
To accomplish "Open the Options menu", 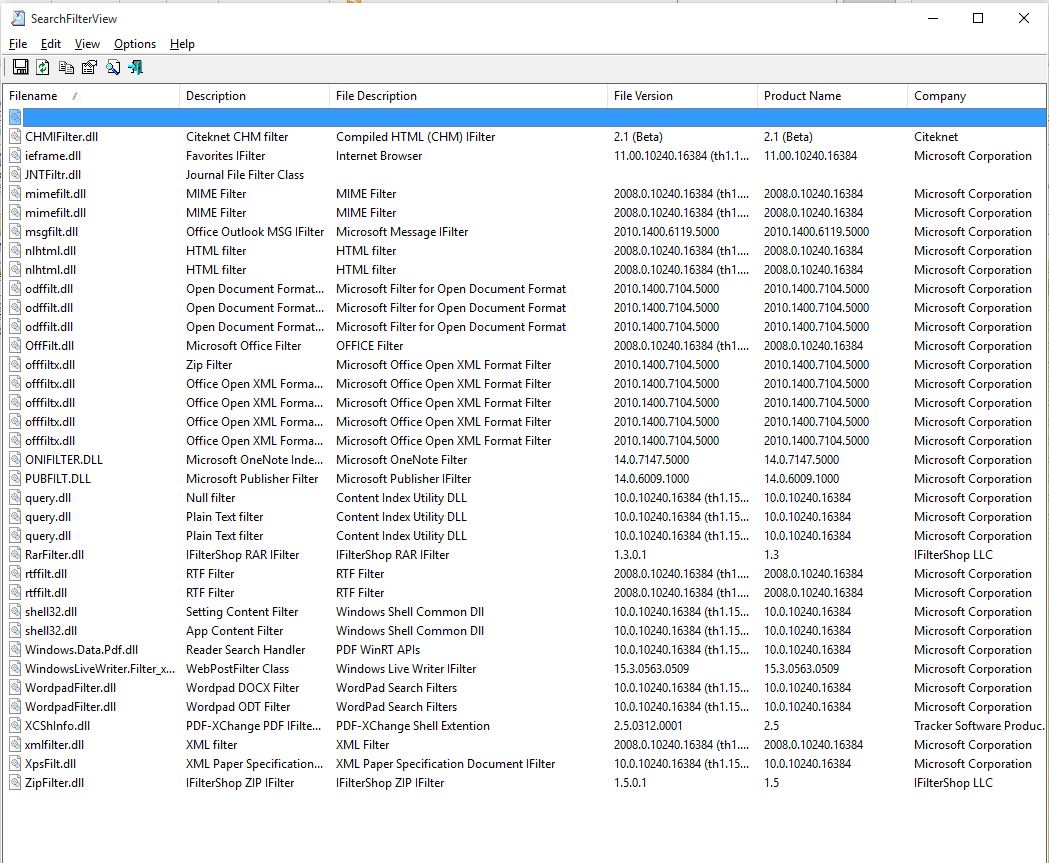I will (x=135, y=44).
